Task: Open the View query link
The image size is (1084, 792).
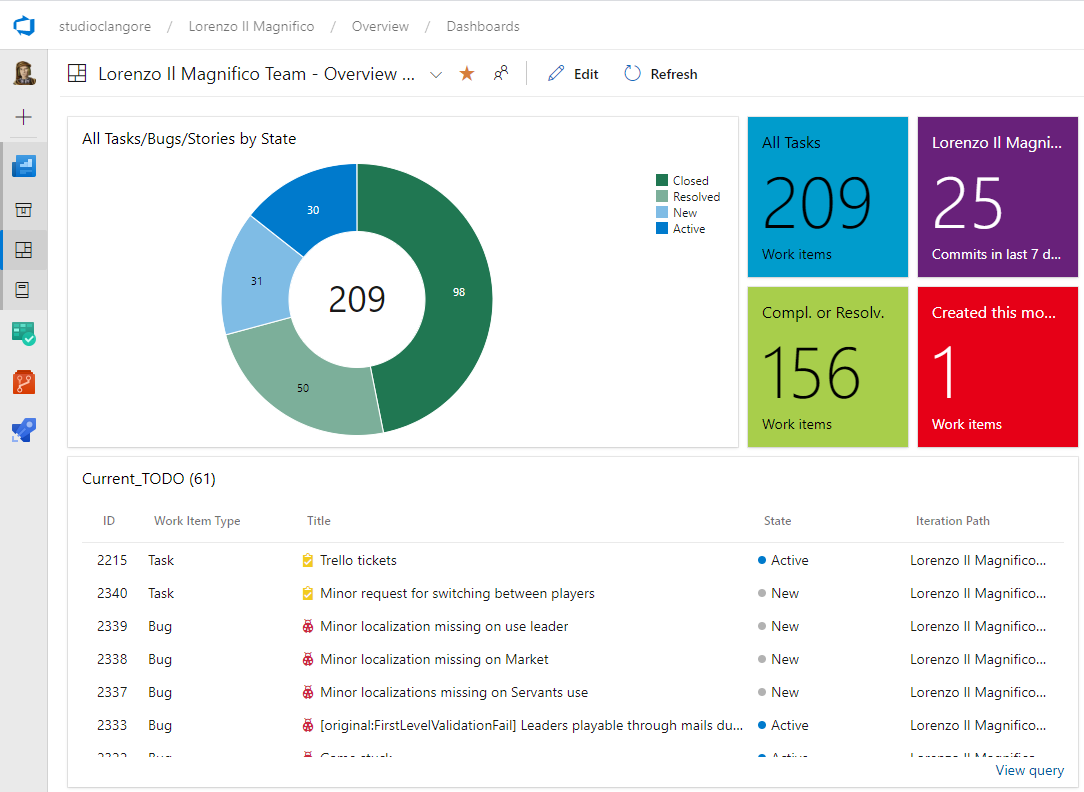Action: (x=1029, y=770)
